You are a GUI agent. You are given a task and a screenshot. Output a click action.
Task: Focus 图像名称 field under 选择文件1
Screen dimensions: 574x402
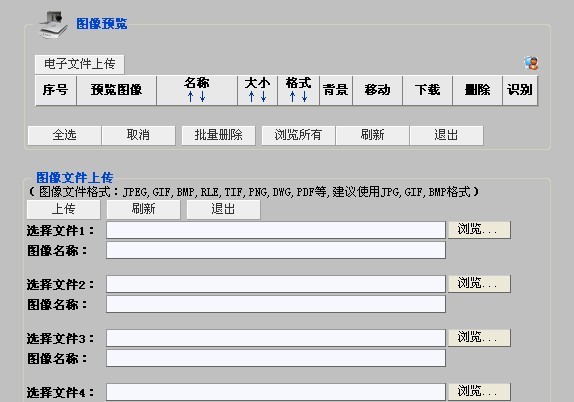pos(276,250)
